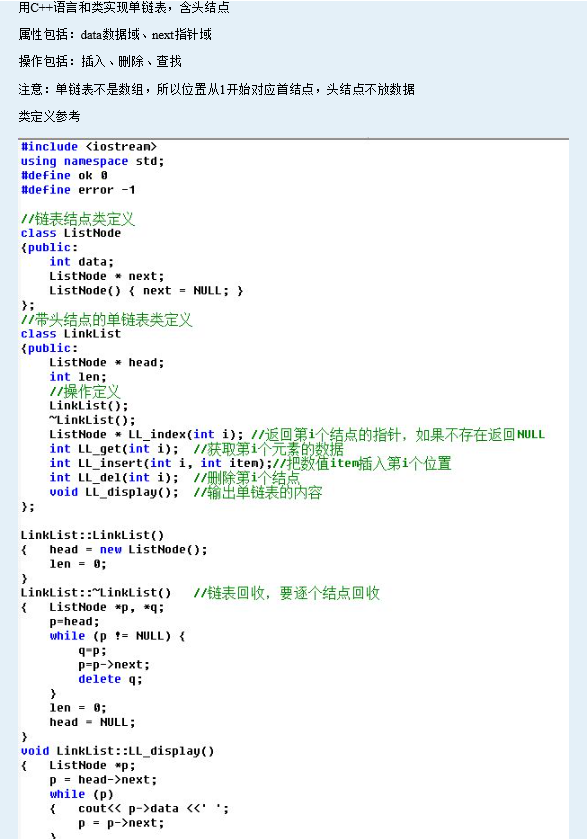Viewport: 587px width, 839px height.
Task: Click the 'p = head->next;' statement
Action: coord(103,780)
